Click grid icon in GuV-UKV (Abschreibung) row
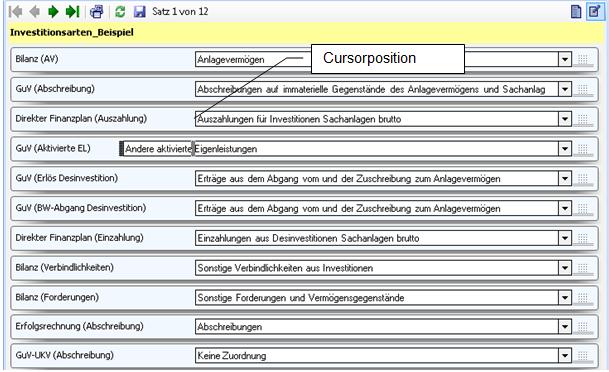Viewport: 609px width, 372px height. coord(583,356)
